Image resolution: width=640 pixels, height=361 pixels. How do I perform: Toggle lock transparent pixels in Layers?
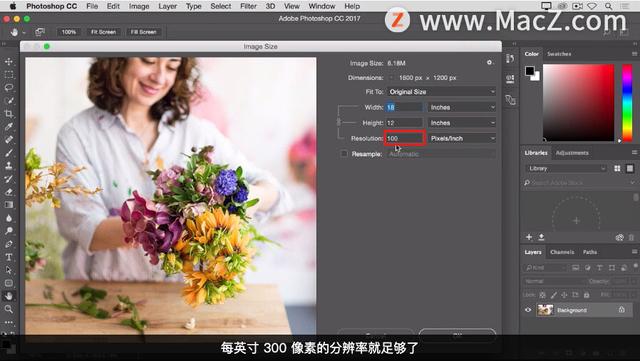point(542,294)
